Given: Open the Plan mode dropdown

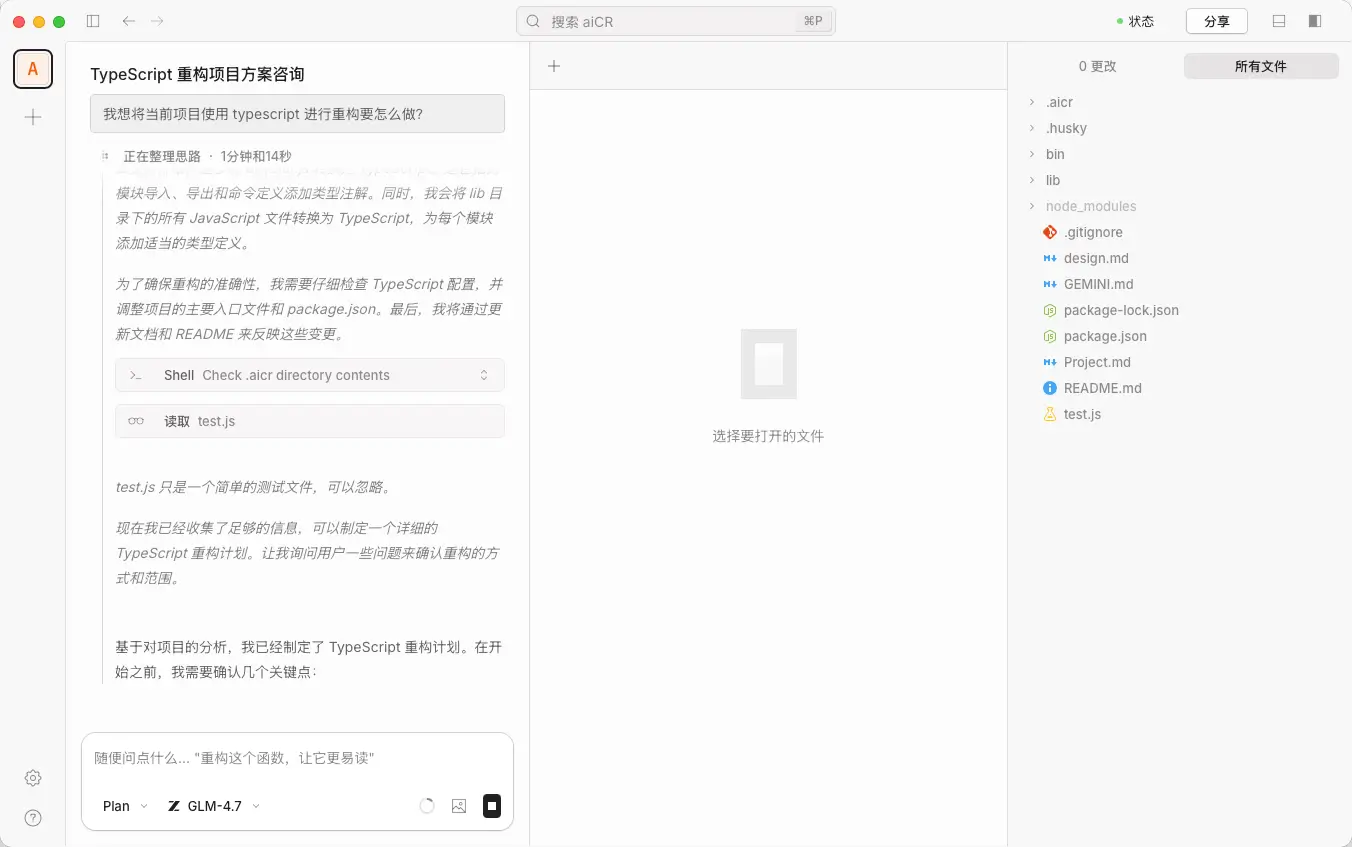Looking at the screenshot, I should [x=125, y=806].
